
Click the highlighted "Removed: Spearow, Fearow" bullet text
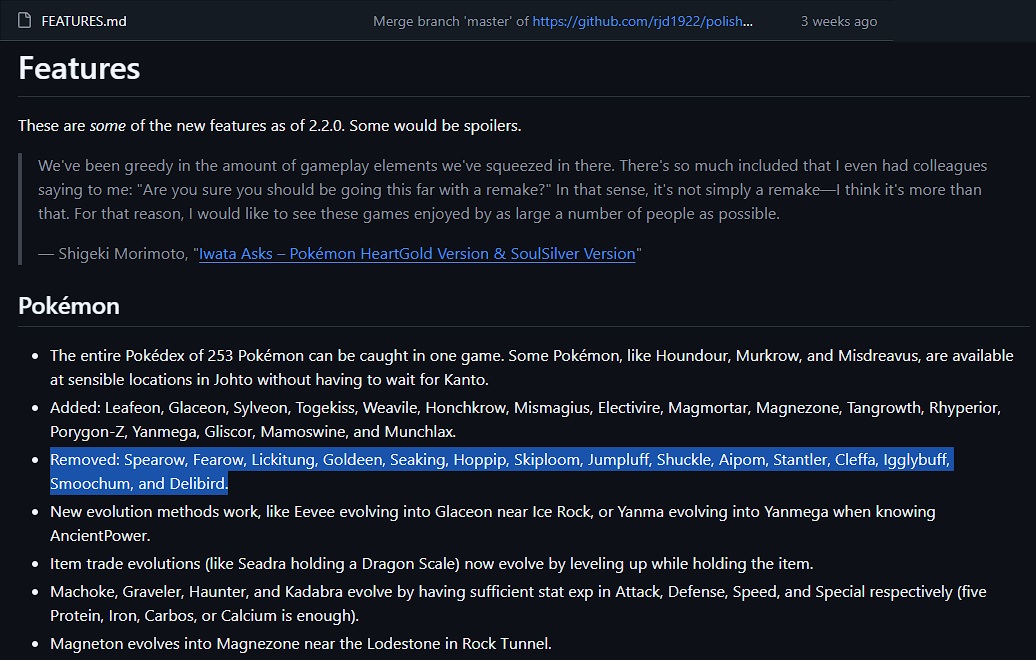click(501, 472)
